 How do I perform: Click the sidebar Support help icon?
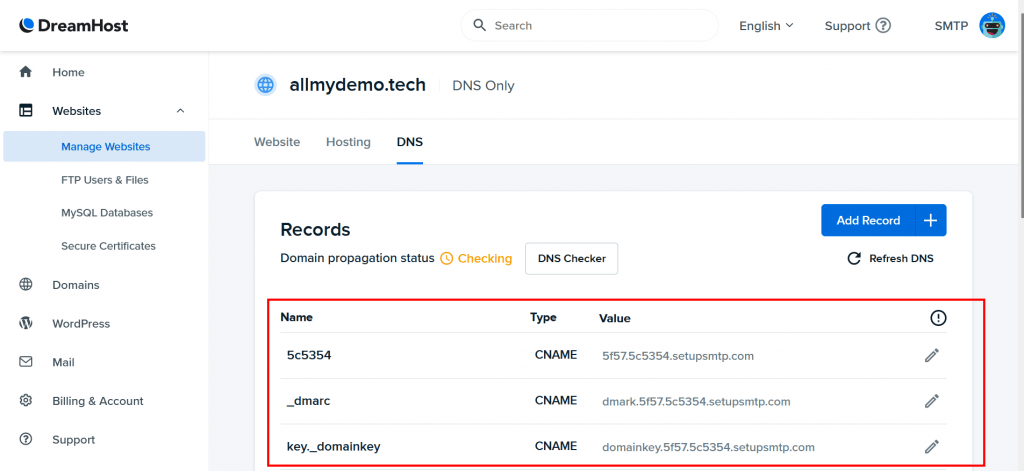pos(25,439)
